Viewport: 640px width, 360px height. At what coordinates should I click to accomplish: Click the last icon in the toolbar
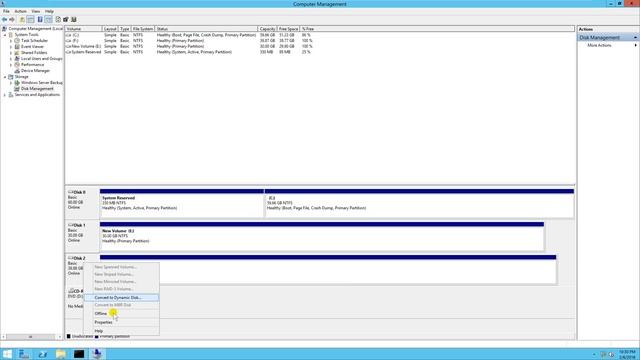(x=74, y=20)
